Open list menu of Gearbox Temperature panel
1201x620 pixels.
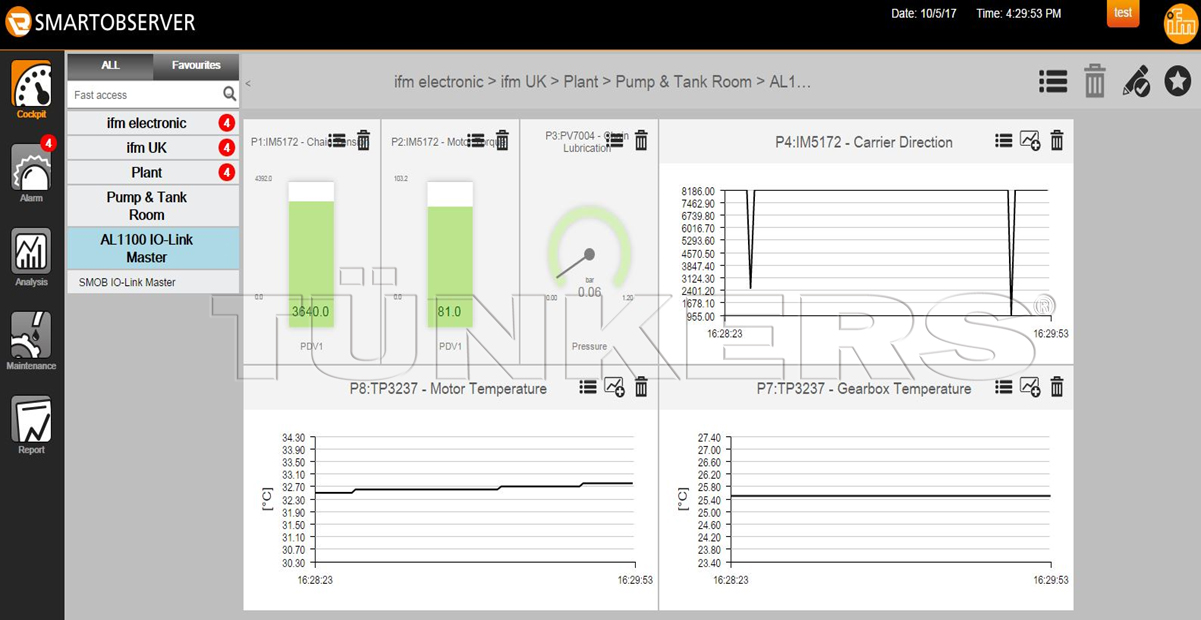(1004, 387)
